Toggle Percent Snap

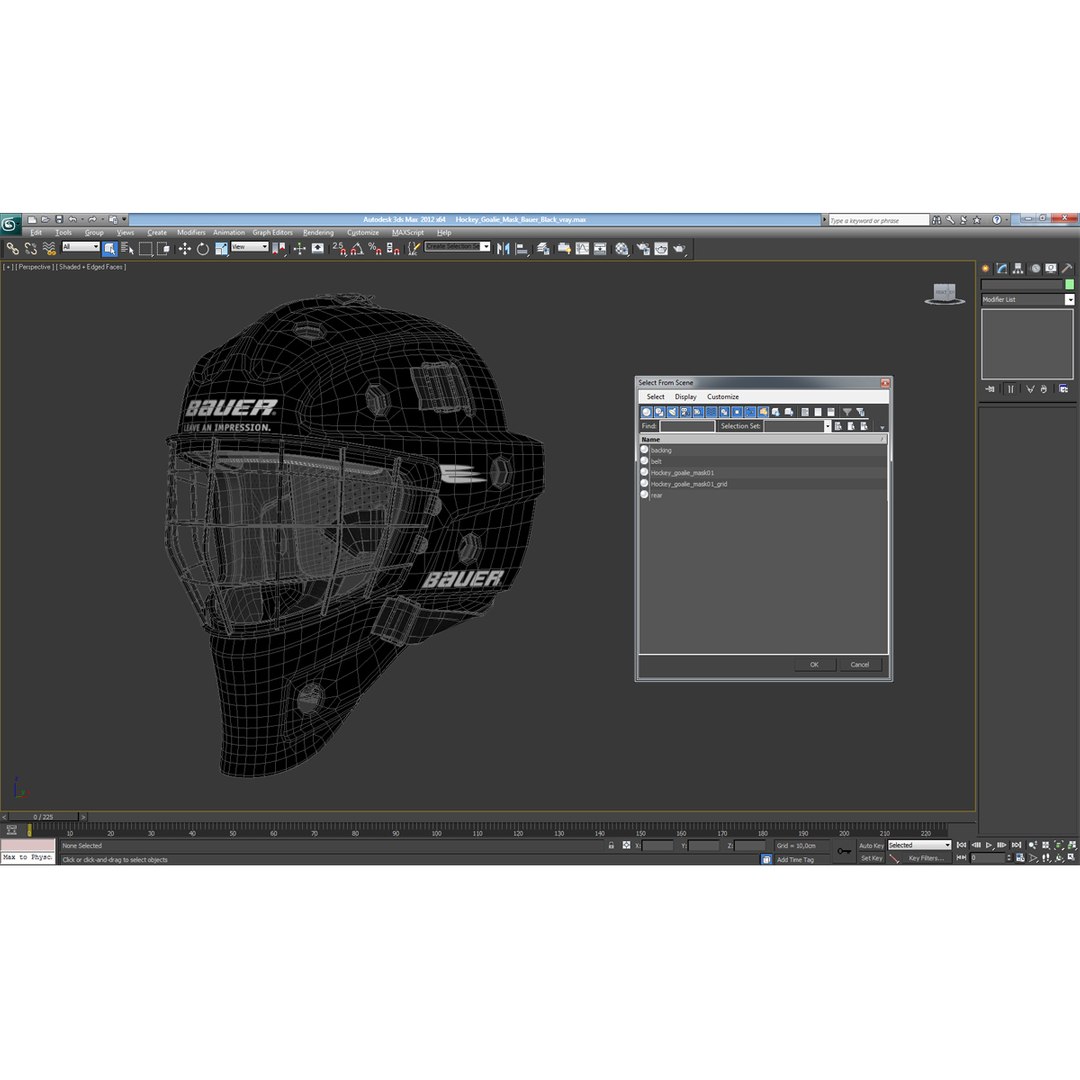(375, 249)
